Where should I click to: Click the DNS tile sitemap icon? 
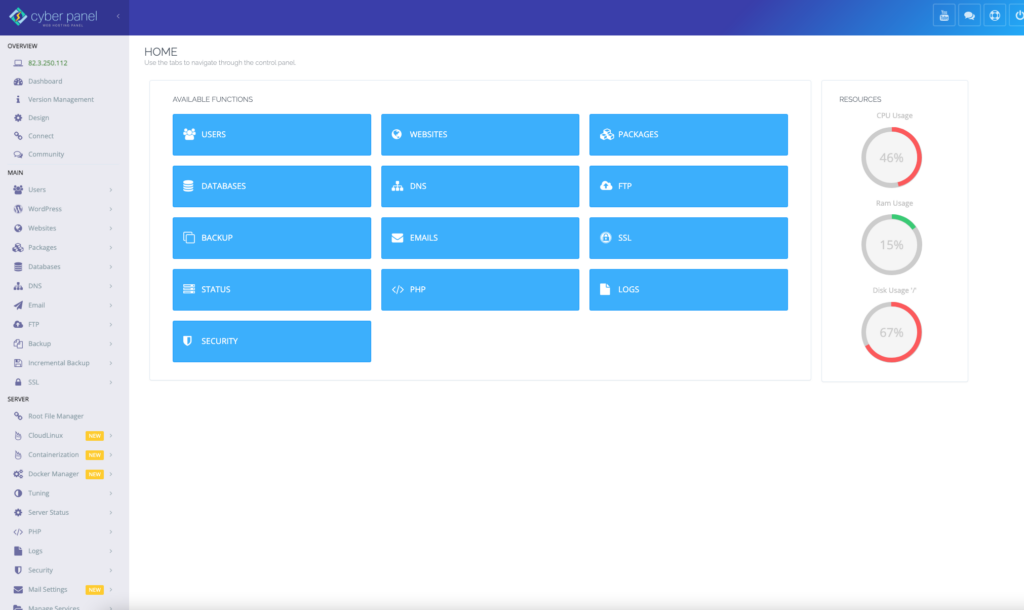pyautogui.click(x=397, y=186)
